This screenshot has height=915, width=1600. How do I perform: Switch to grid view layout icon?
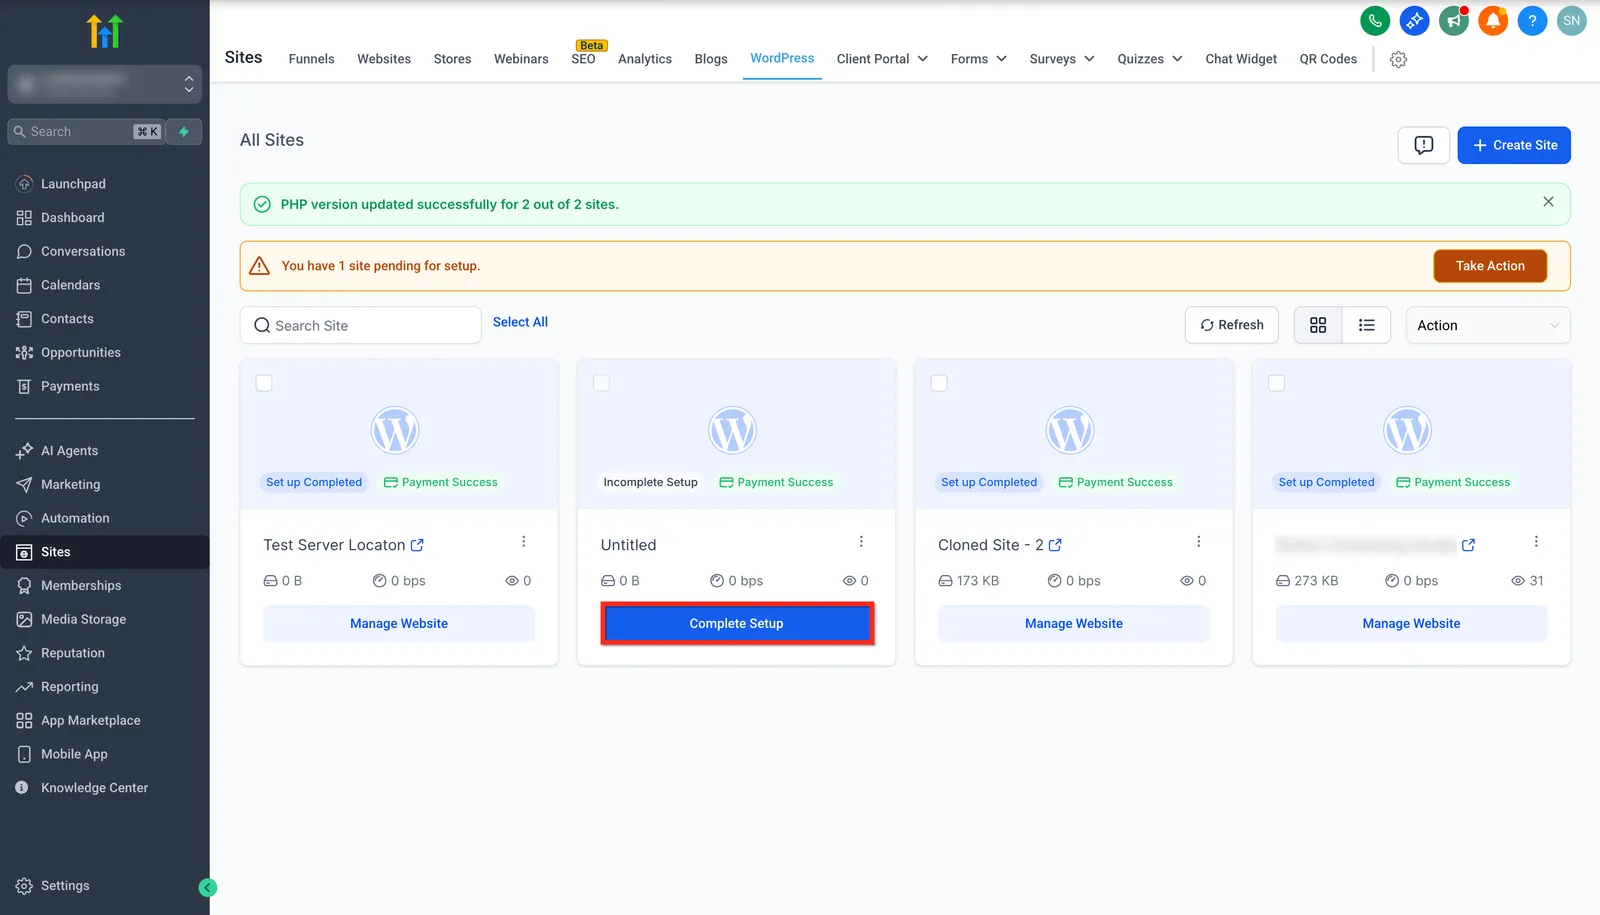(x=1318, y=325)
